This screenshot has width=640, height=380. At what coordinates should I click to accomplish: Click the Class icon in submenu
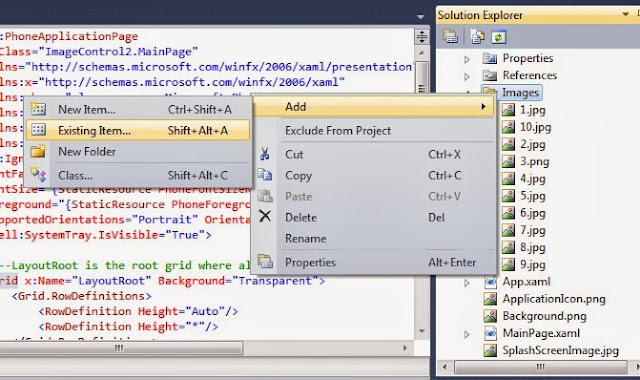pyautogui.click(x=38, y=175)
